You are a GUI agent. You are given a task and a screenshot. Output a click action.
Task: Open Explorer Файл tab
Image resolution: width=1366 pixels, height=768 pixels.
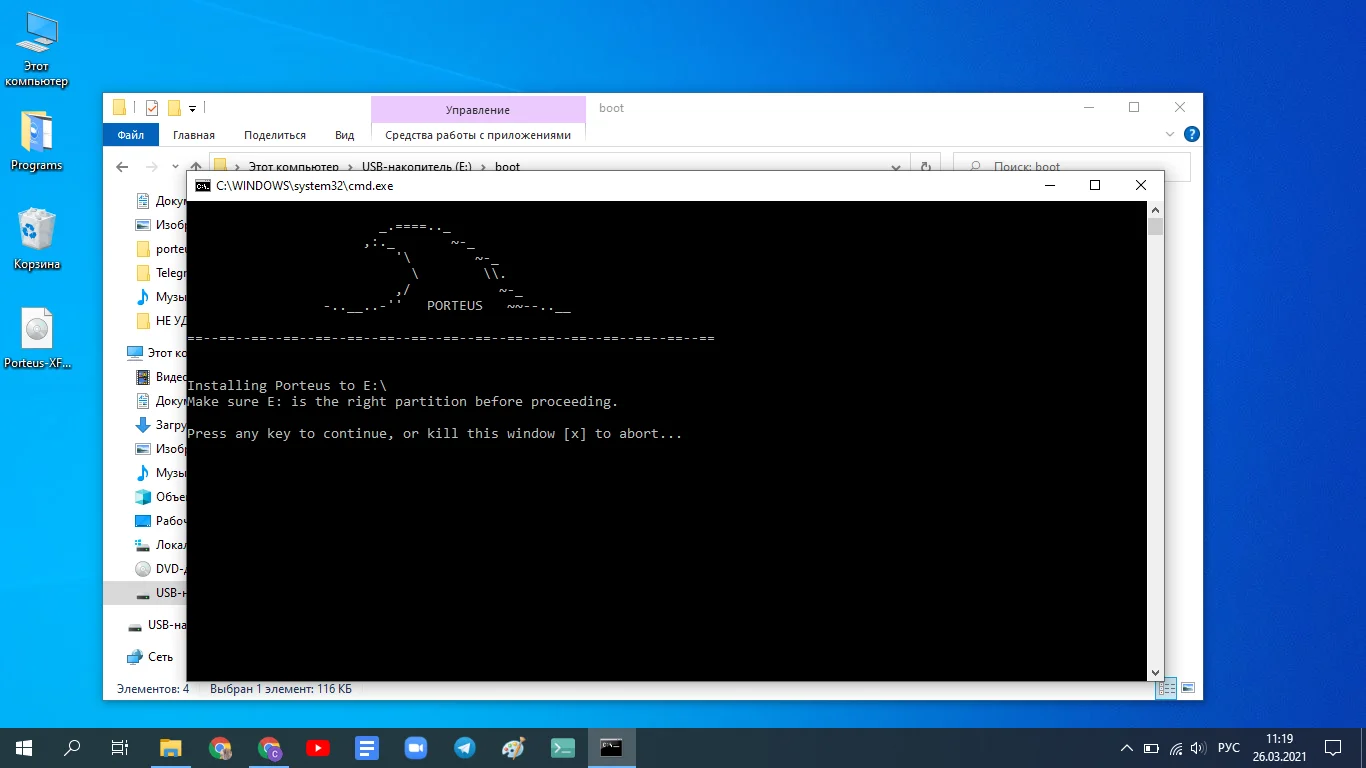(x=130, y=135)
